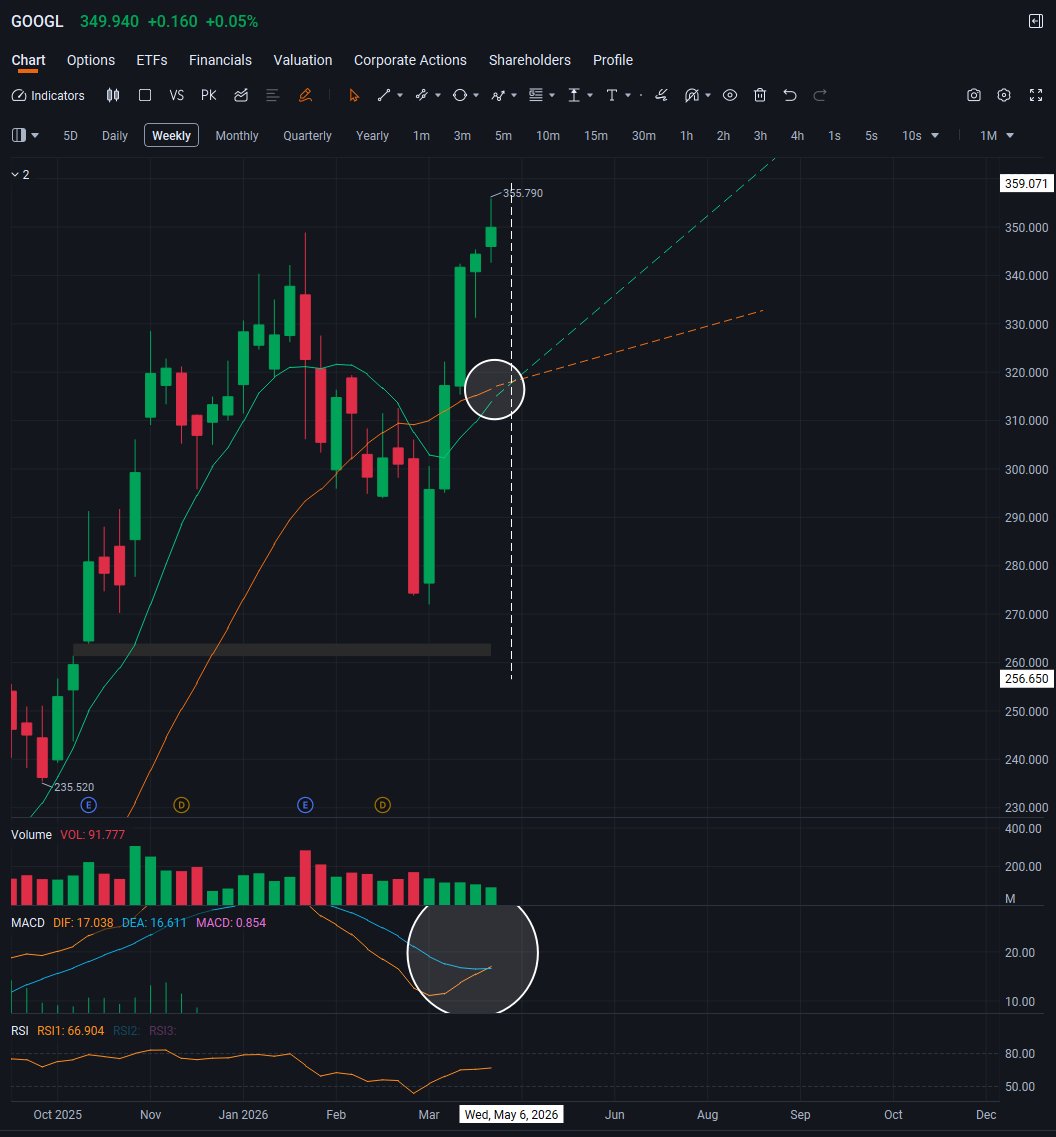Collapse the side panel icon at top right
This screenshot has height=1137, width=1056.
[1036, 21]
